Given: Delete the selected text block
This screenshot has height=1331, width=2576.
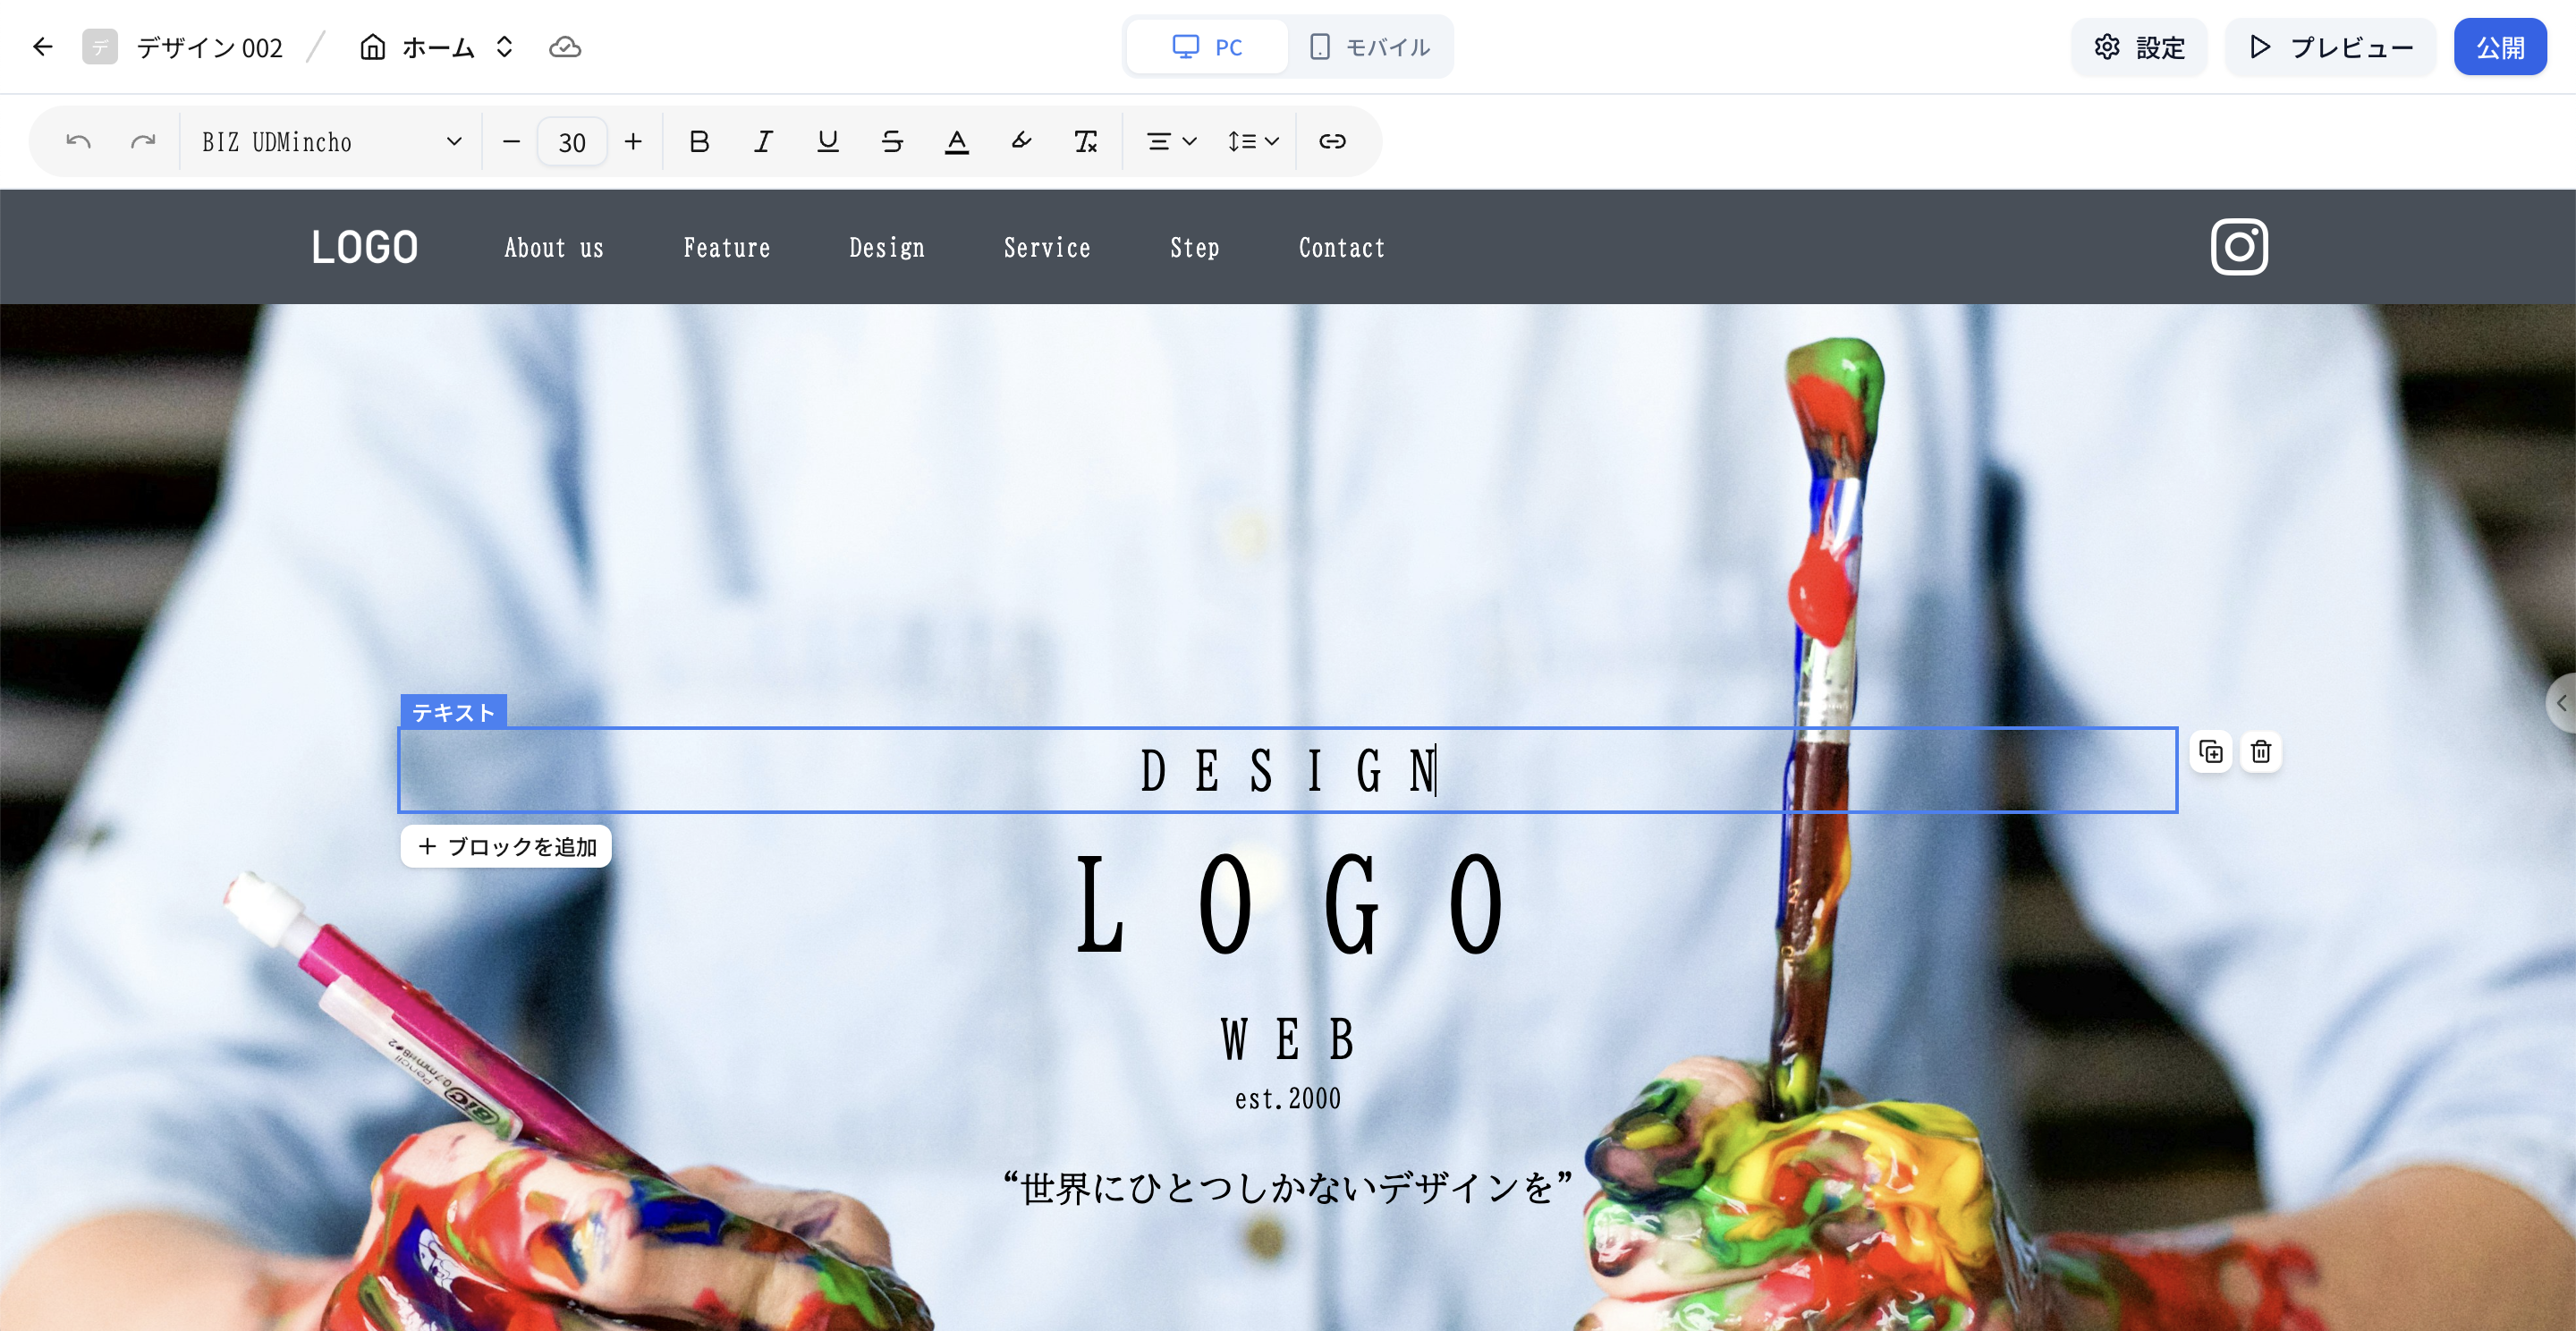Looking at the screenshot, I should [x=2260, y=751].
